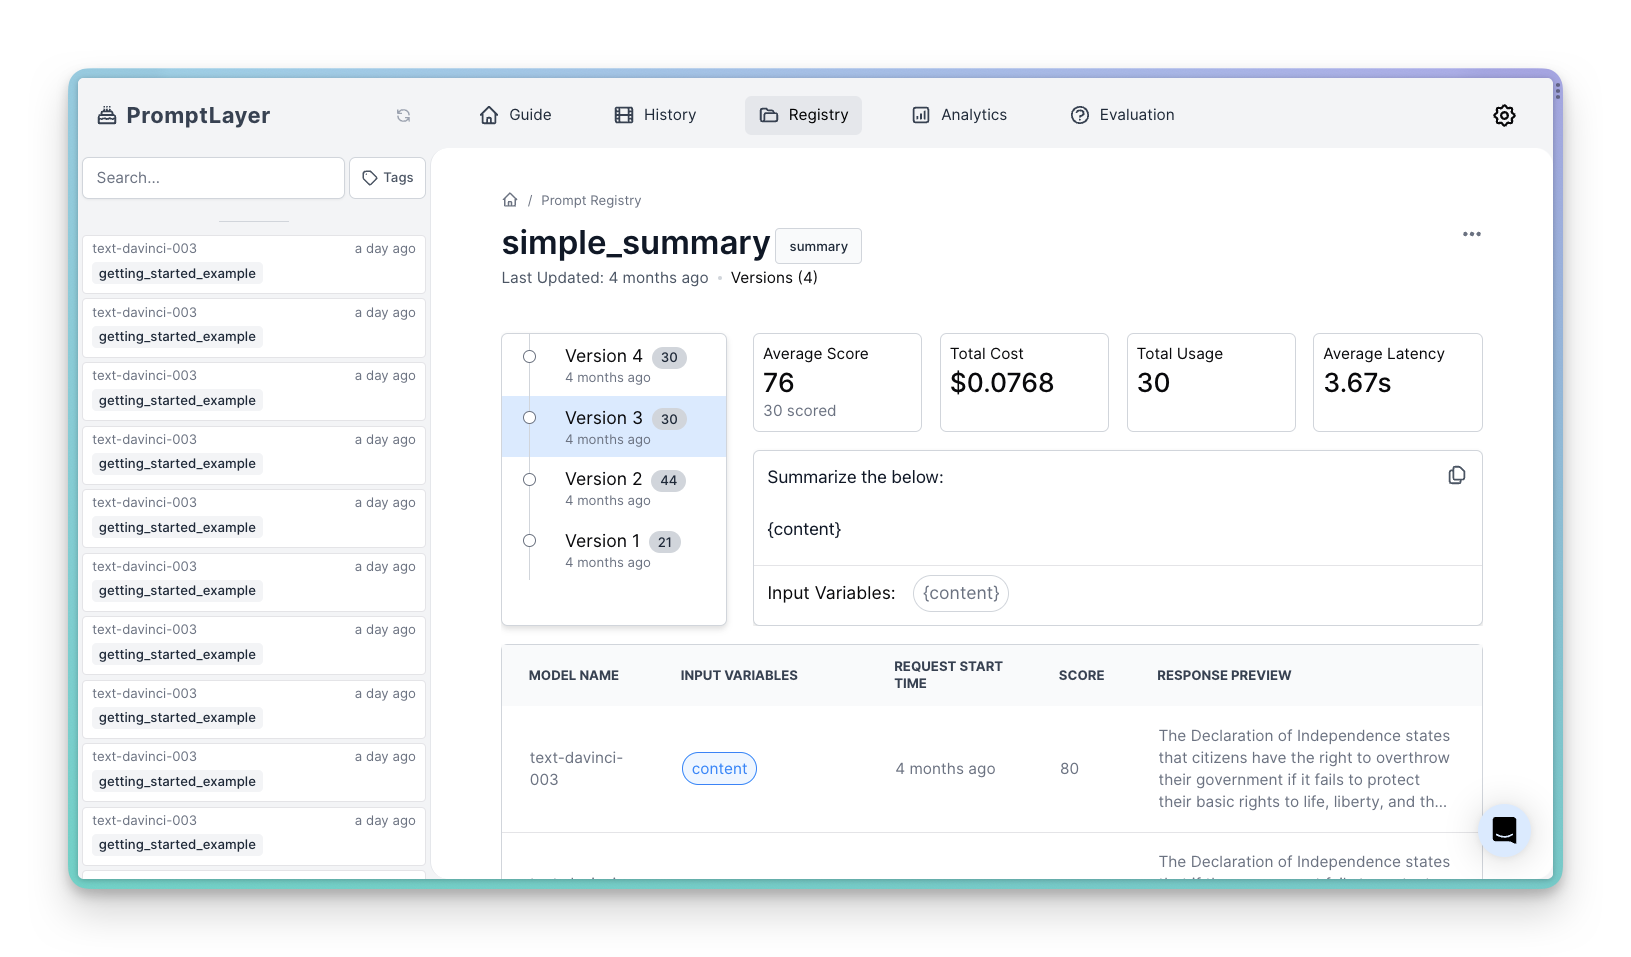This screenshot has height=957, width=1631.
Task: Open the Registry tab
Action: tap(803, 115)
